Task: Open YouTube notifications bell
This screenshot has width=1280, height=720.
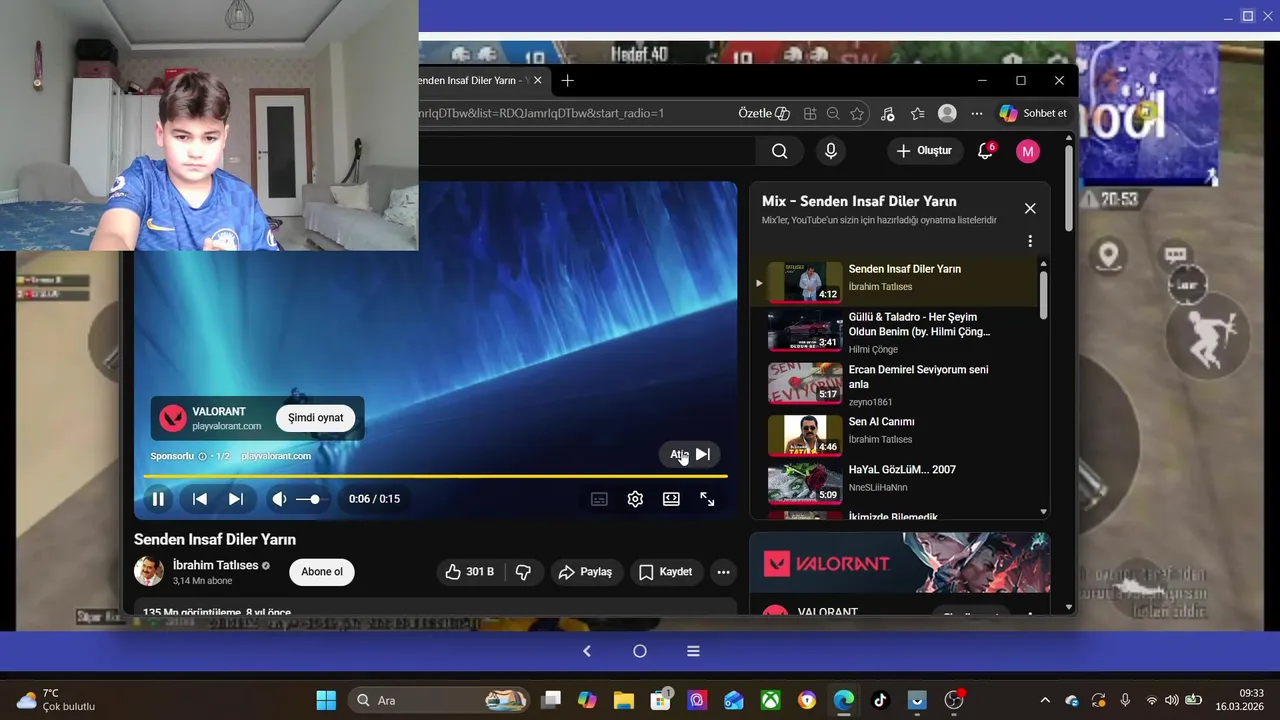Action: click(x=985, y=151)
